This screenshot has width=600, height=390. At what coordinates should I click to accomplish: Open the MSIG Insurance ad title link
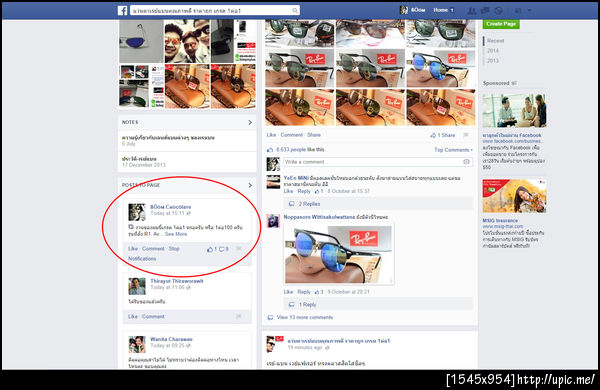pyautogui.click(x=500, y=221)
